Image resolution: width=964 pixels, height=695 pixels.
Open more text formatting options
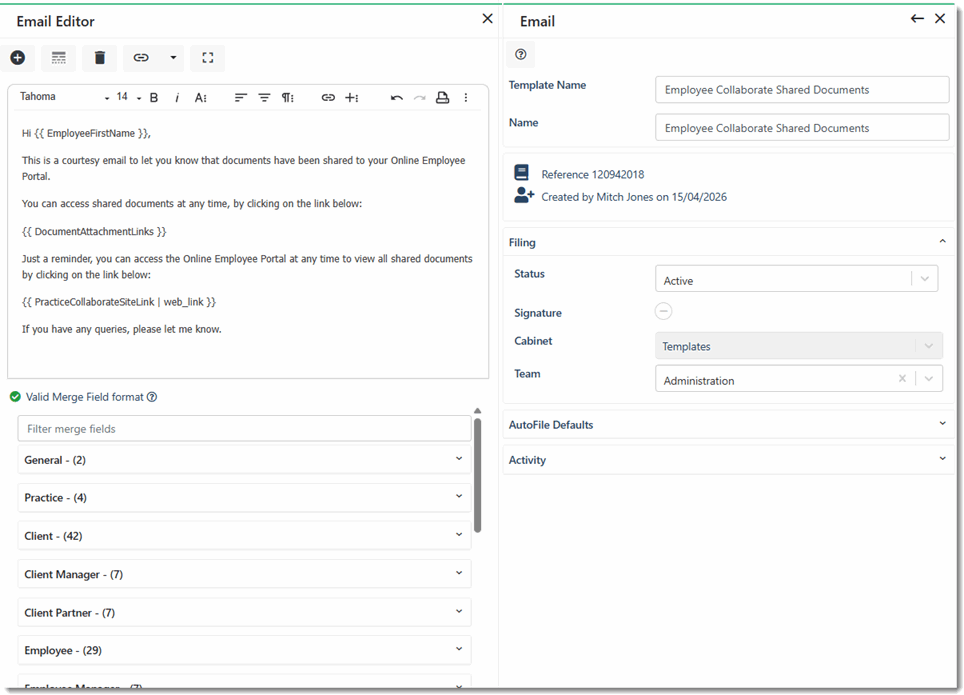click(x=200, y=98)
